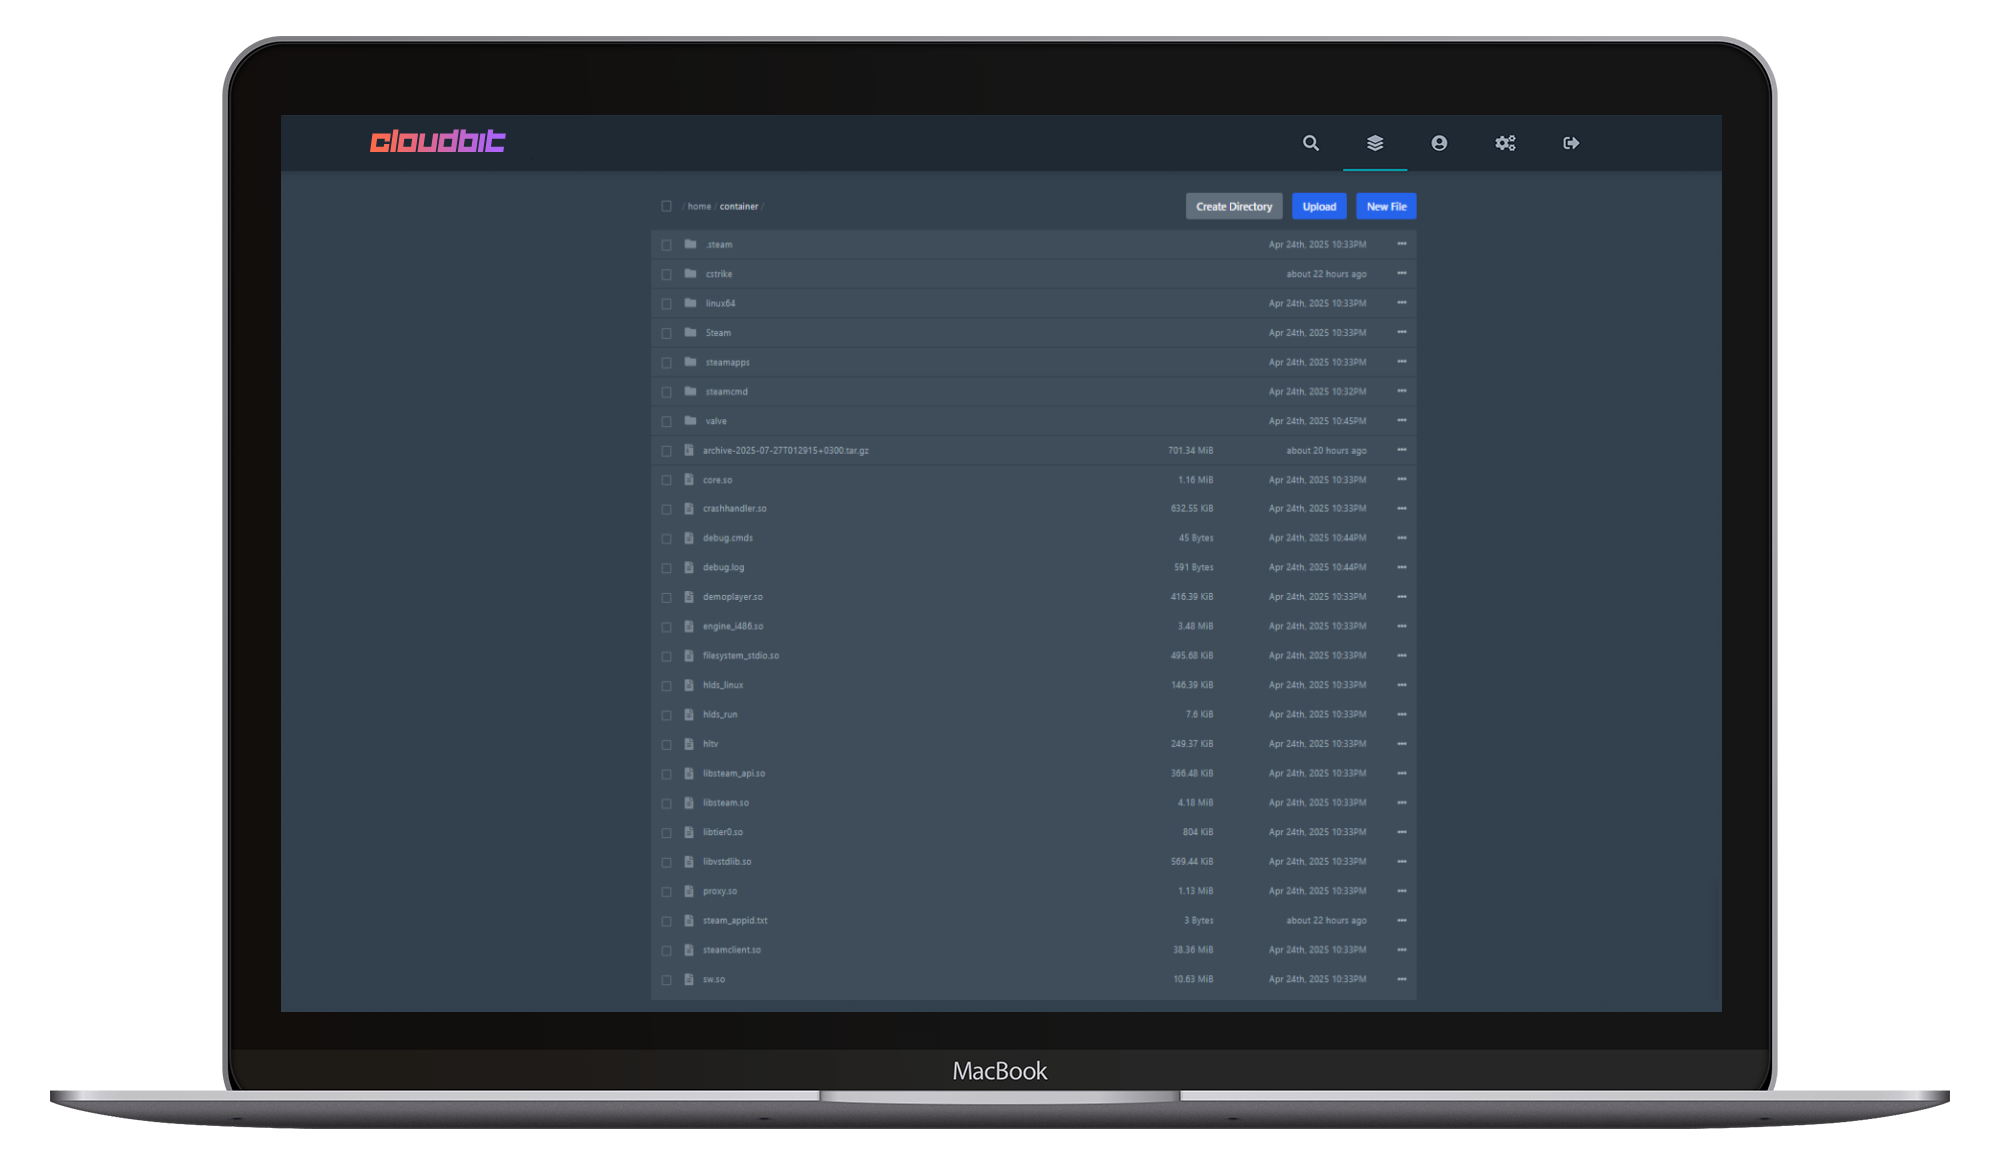
Task: Click the search magnifier icon in header
Action: [1310, 143]
